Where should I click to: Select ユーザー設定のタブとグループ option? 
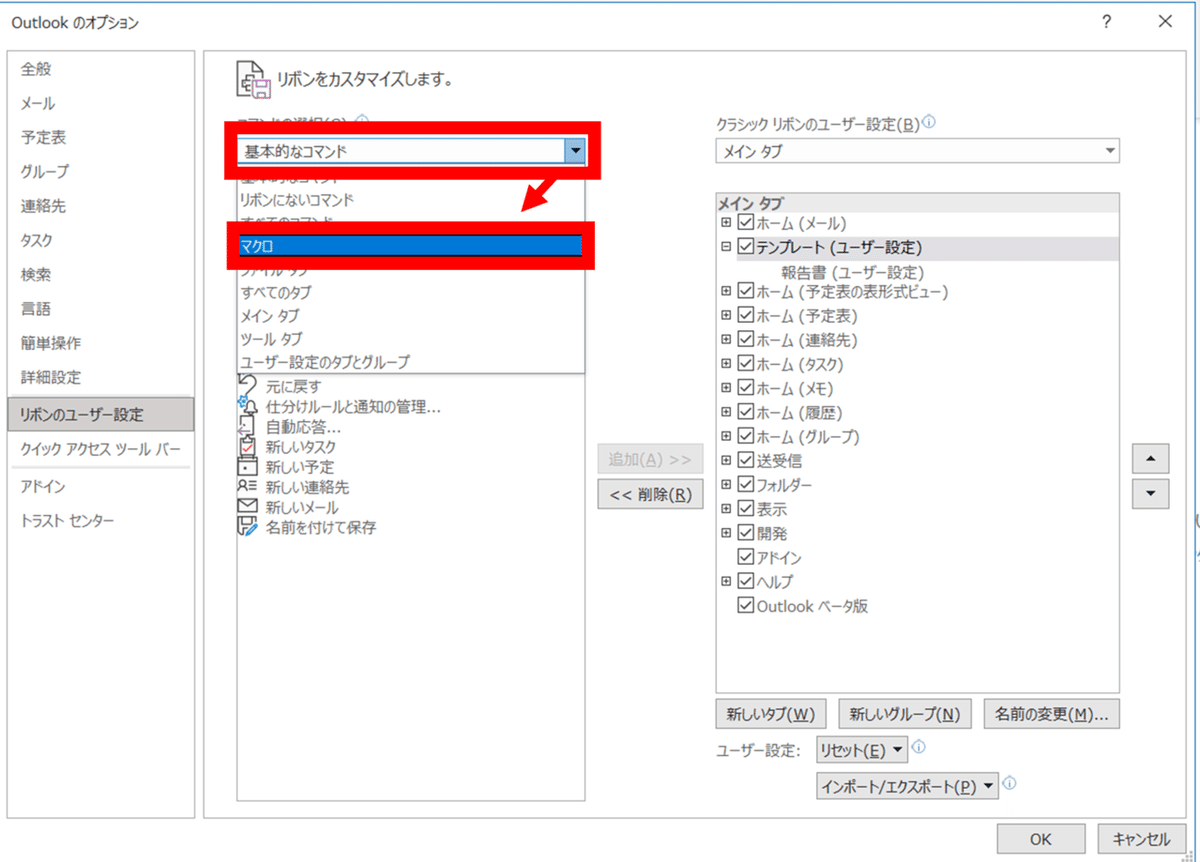[x=410, y=362]
